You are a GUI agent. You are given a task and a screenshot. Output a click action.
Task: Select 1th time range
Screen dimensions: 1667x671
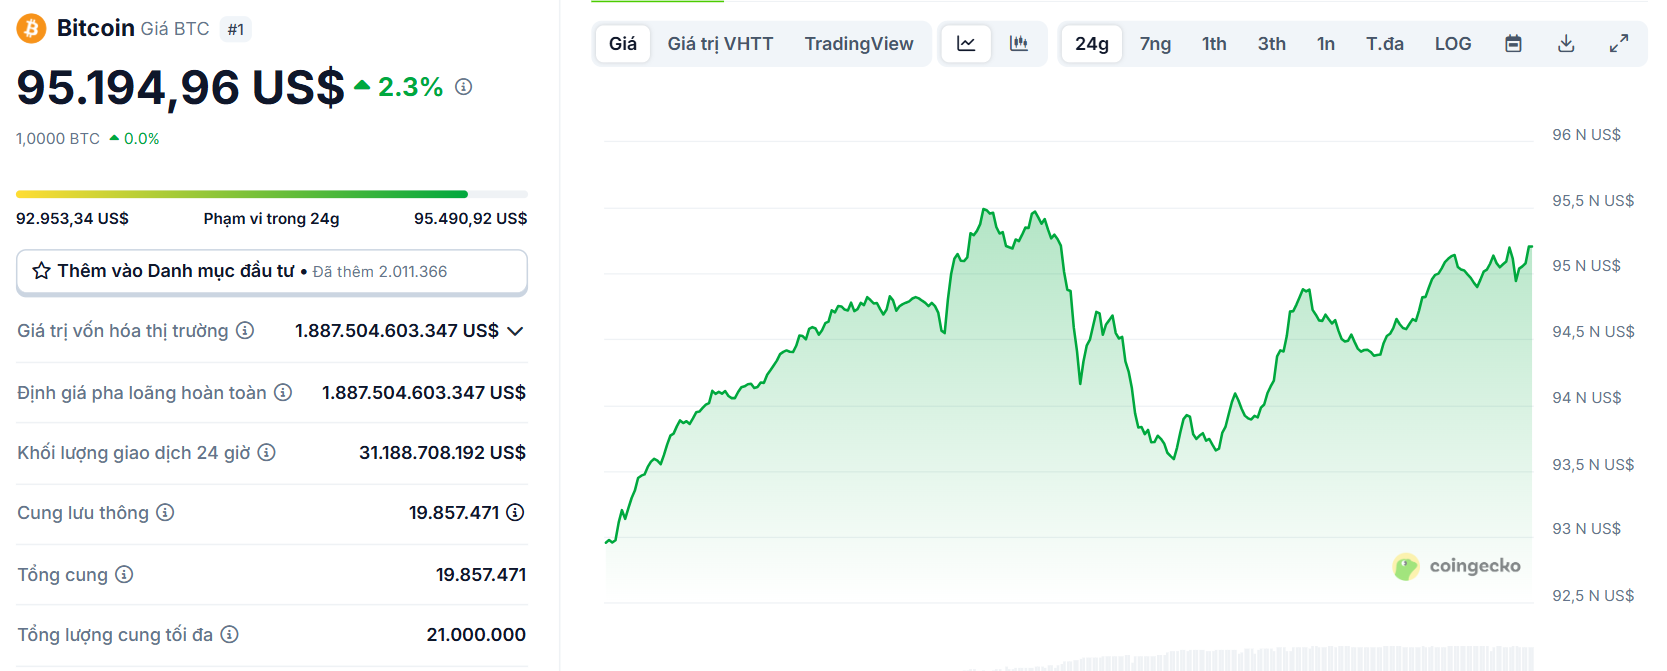1214,44
